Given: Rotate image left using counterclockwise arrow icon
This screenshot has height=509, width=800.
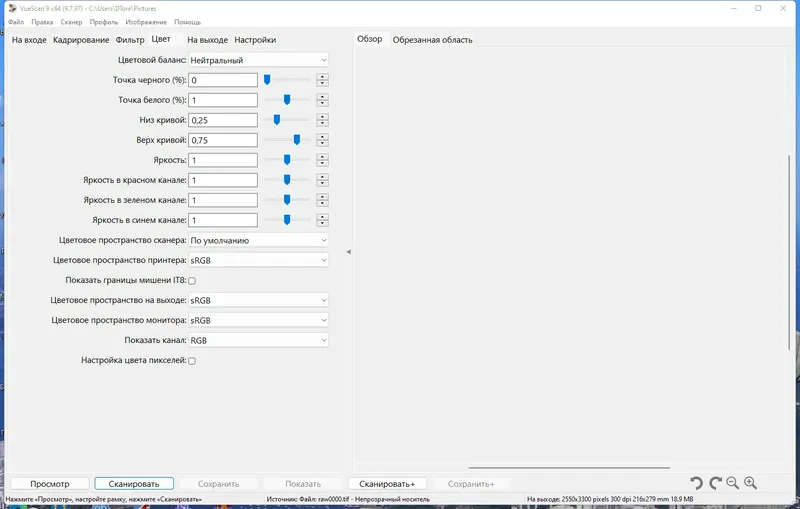Looking at the screenshot, I should coord(696,483).
